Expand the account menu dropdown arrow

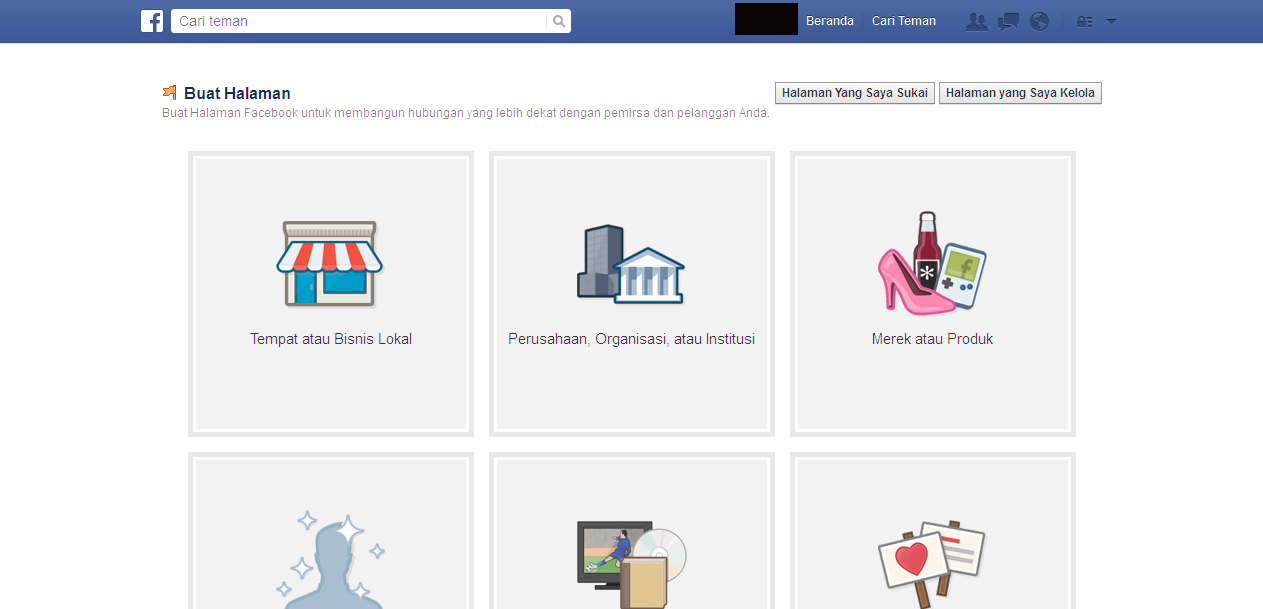pyautogui.click(x=1111, y=21)
